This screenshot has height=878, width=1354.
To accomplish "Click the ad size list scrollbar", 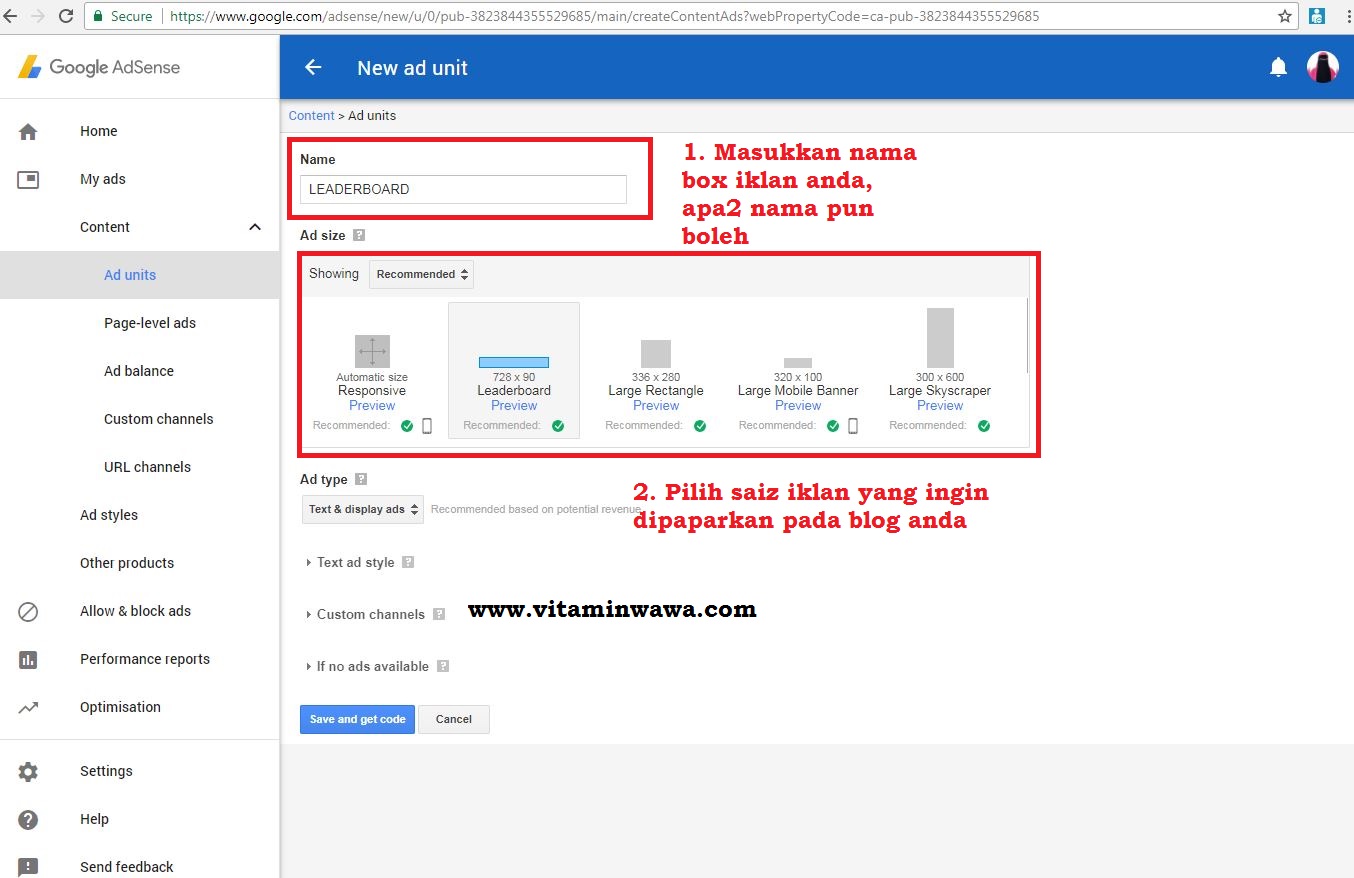I will click(1027, 335).
